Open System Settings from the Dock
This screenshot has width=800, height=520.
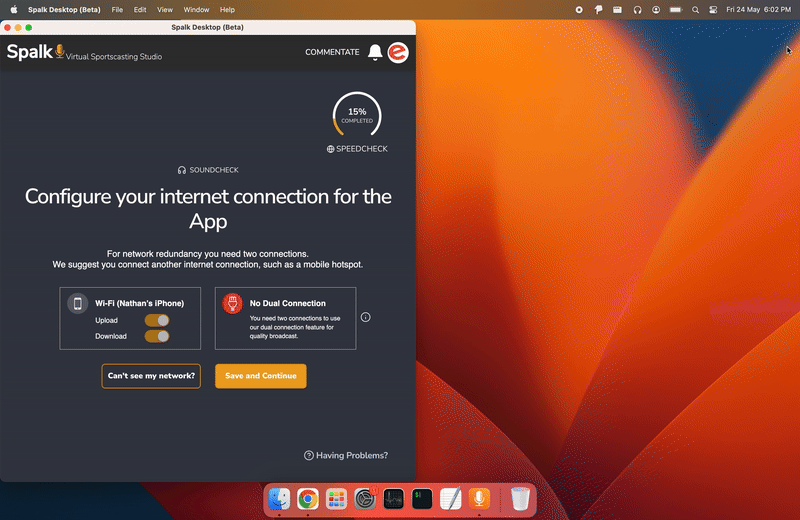[x=365, y=499]
